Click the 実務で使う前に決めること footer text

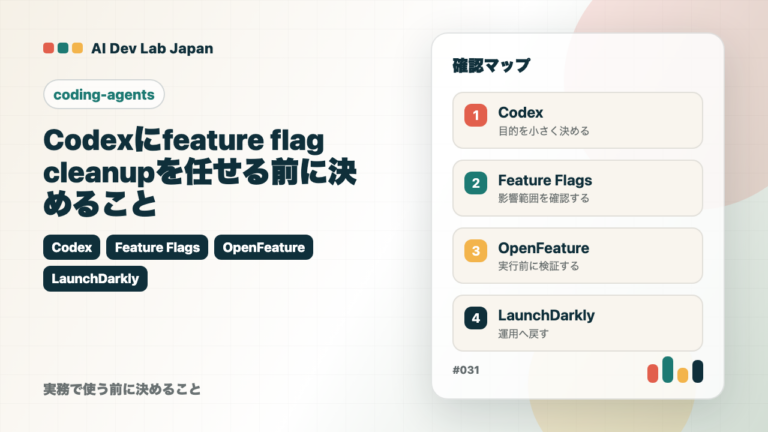(122, 389)
